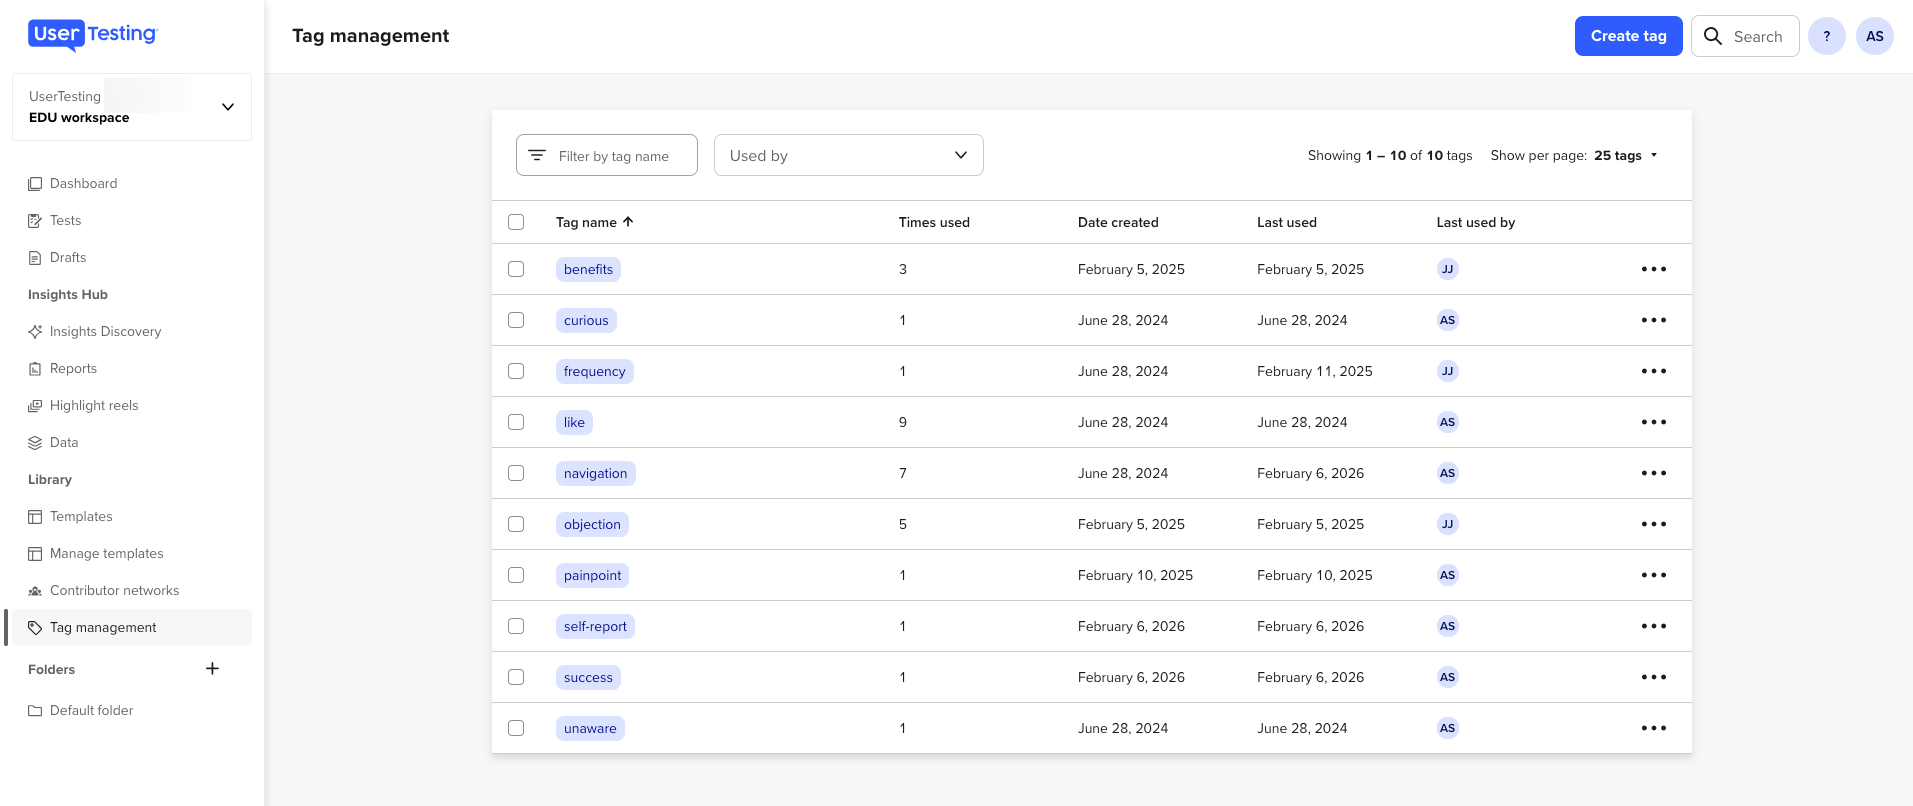Open the three-dot menu for navigation tag
The width and height of the screenshot is (1913, 806).
[1653, 473]
